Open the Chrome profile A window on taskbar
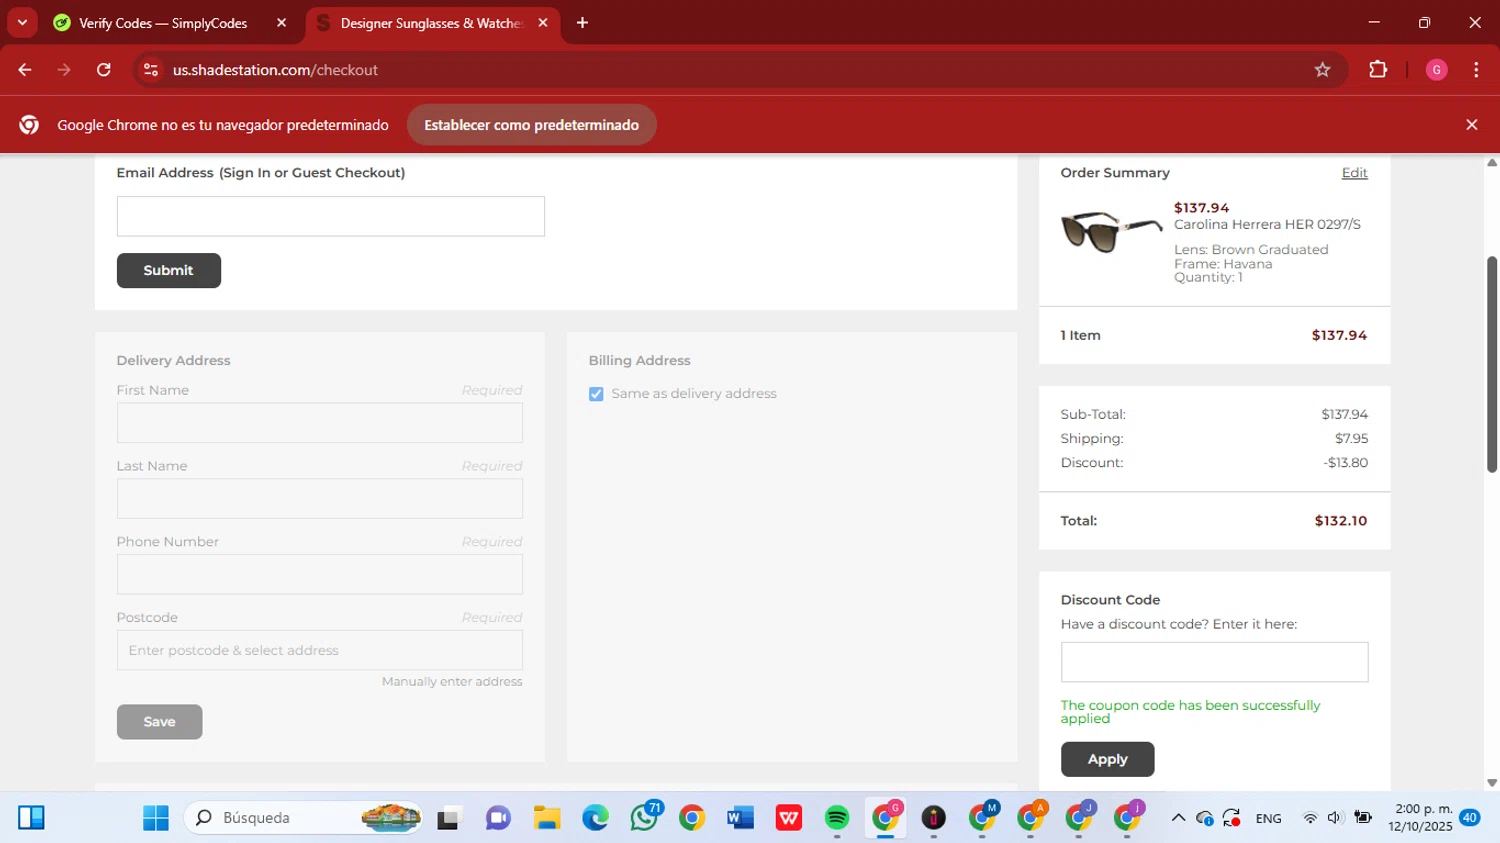The image size is (1500, 843). 1030,818
